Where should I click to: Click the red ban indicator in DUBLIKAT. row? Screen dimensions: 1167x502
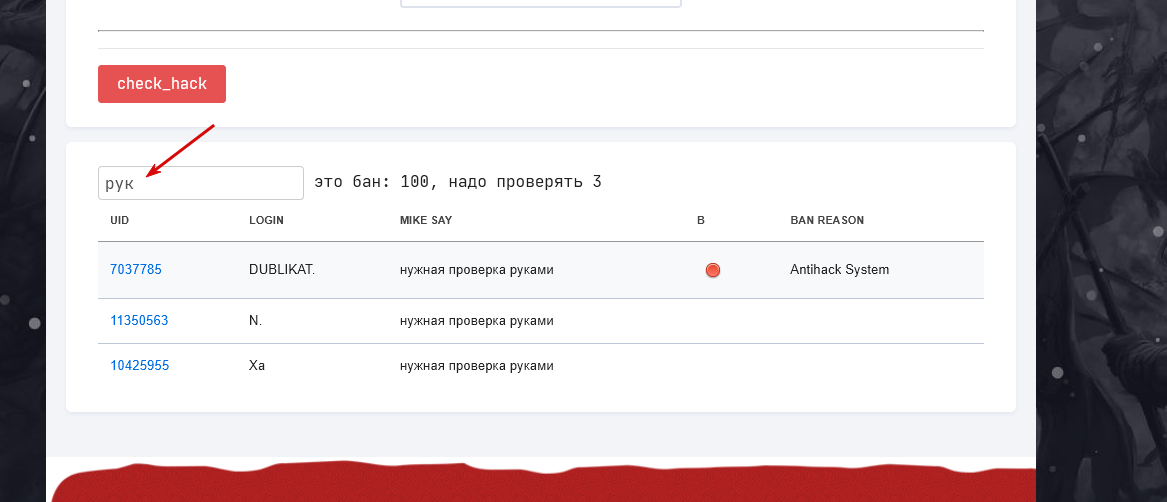click(x=712, y=270)
